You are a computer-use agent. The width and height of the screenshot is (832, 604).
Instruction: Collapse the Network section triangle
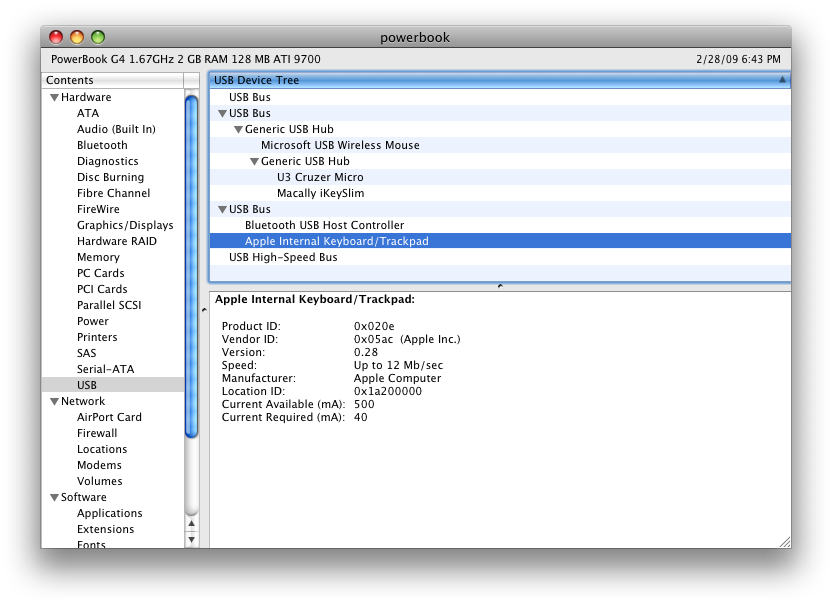tap(54, 402)
